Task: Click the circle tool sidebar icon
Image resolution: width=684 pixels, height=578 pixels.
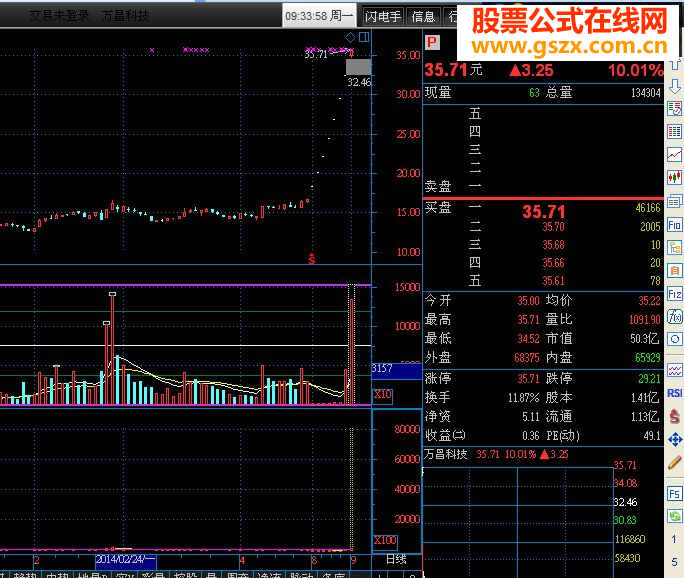Action: pos(675,339)
